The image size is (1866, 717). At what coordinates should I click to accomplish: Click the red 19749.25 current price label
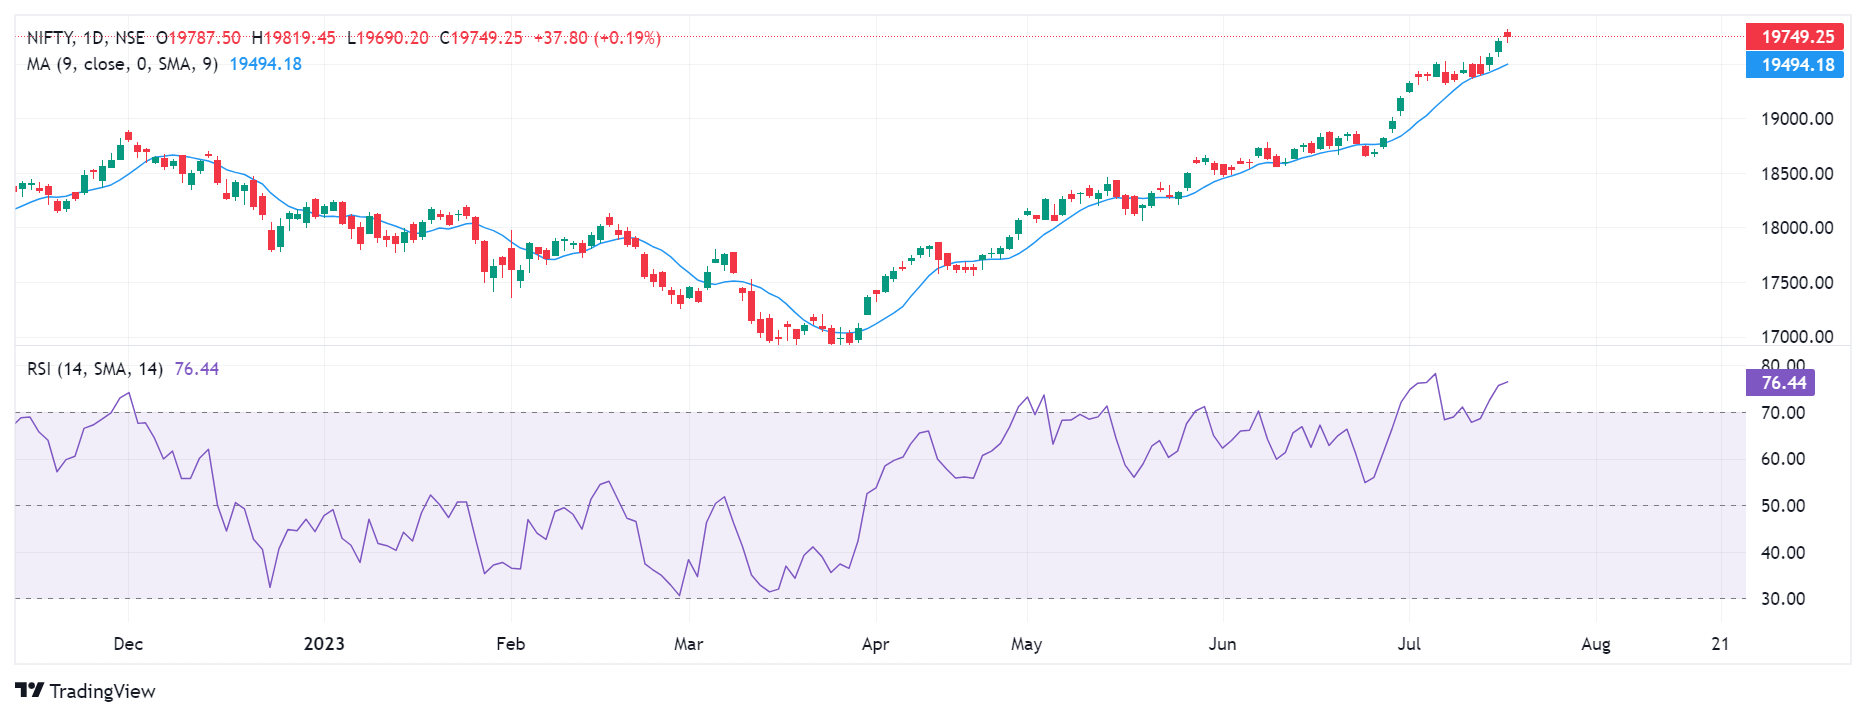coord(1796,37)
